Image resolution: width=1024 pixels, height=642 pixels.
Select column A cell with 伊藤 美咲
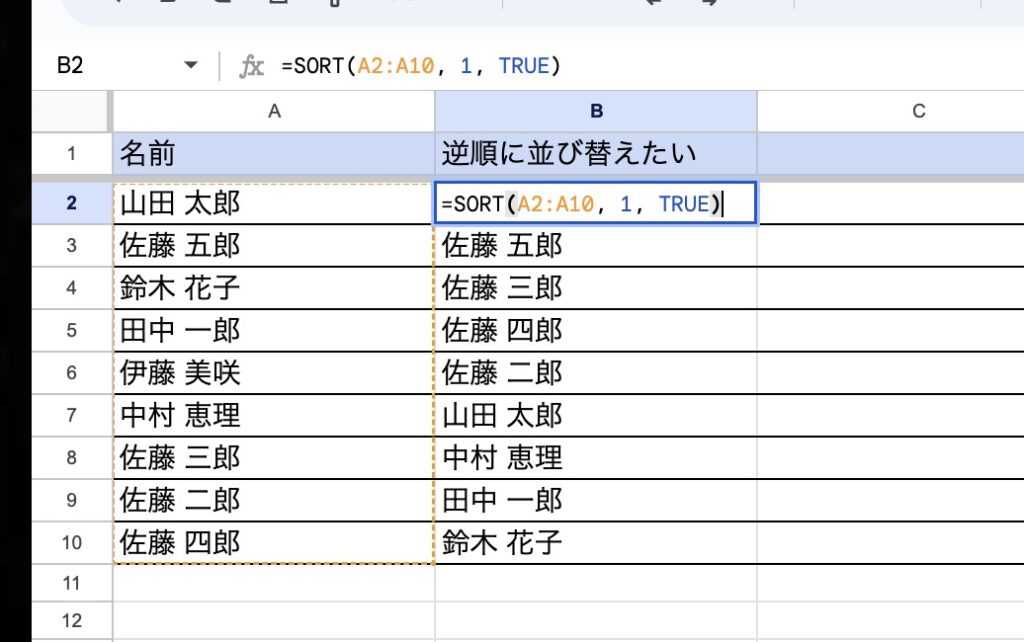tap(273, 373)
